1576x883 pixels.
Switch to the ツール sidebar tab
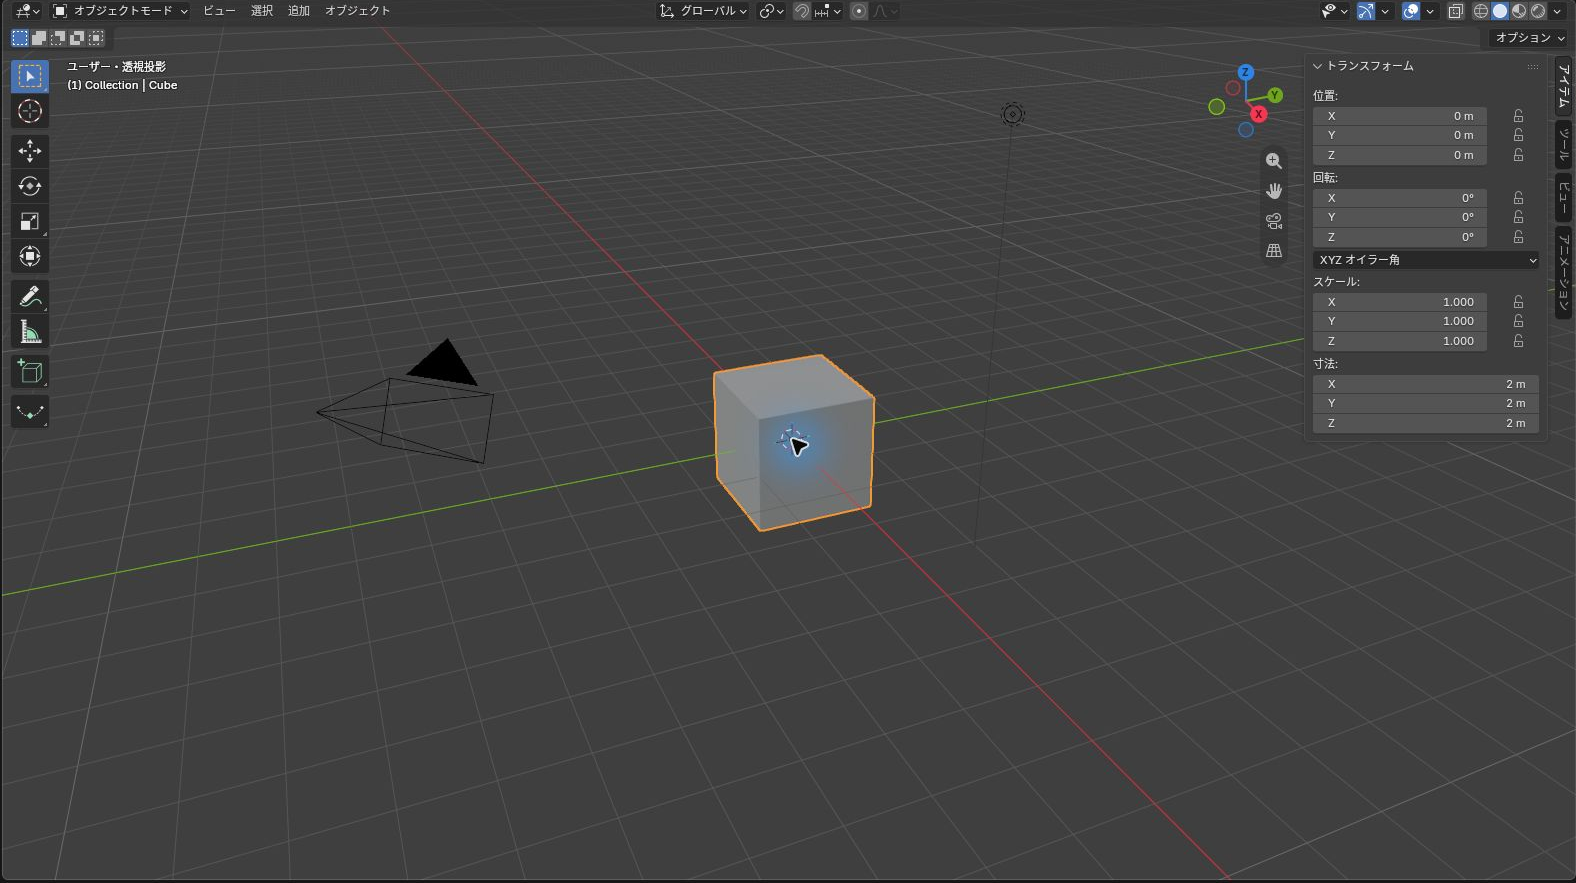click(1564, 145)
